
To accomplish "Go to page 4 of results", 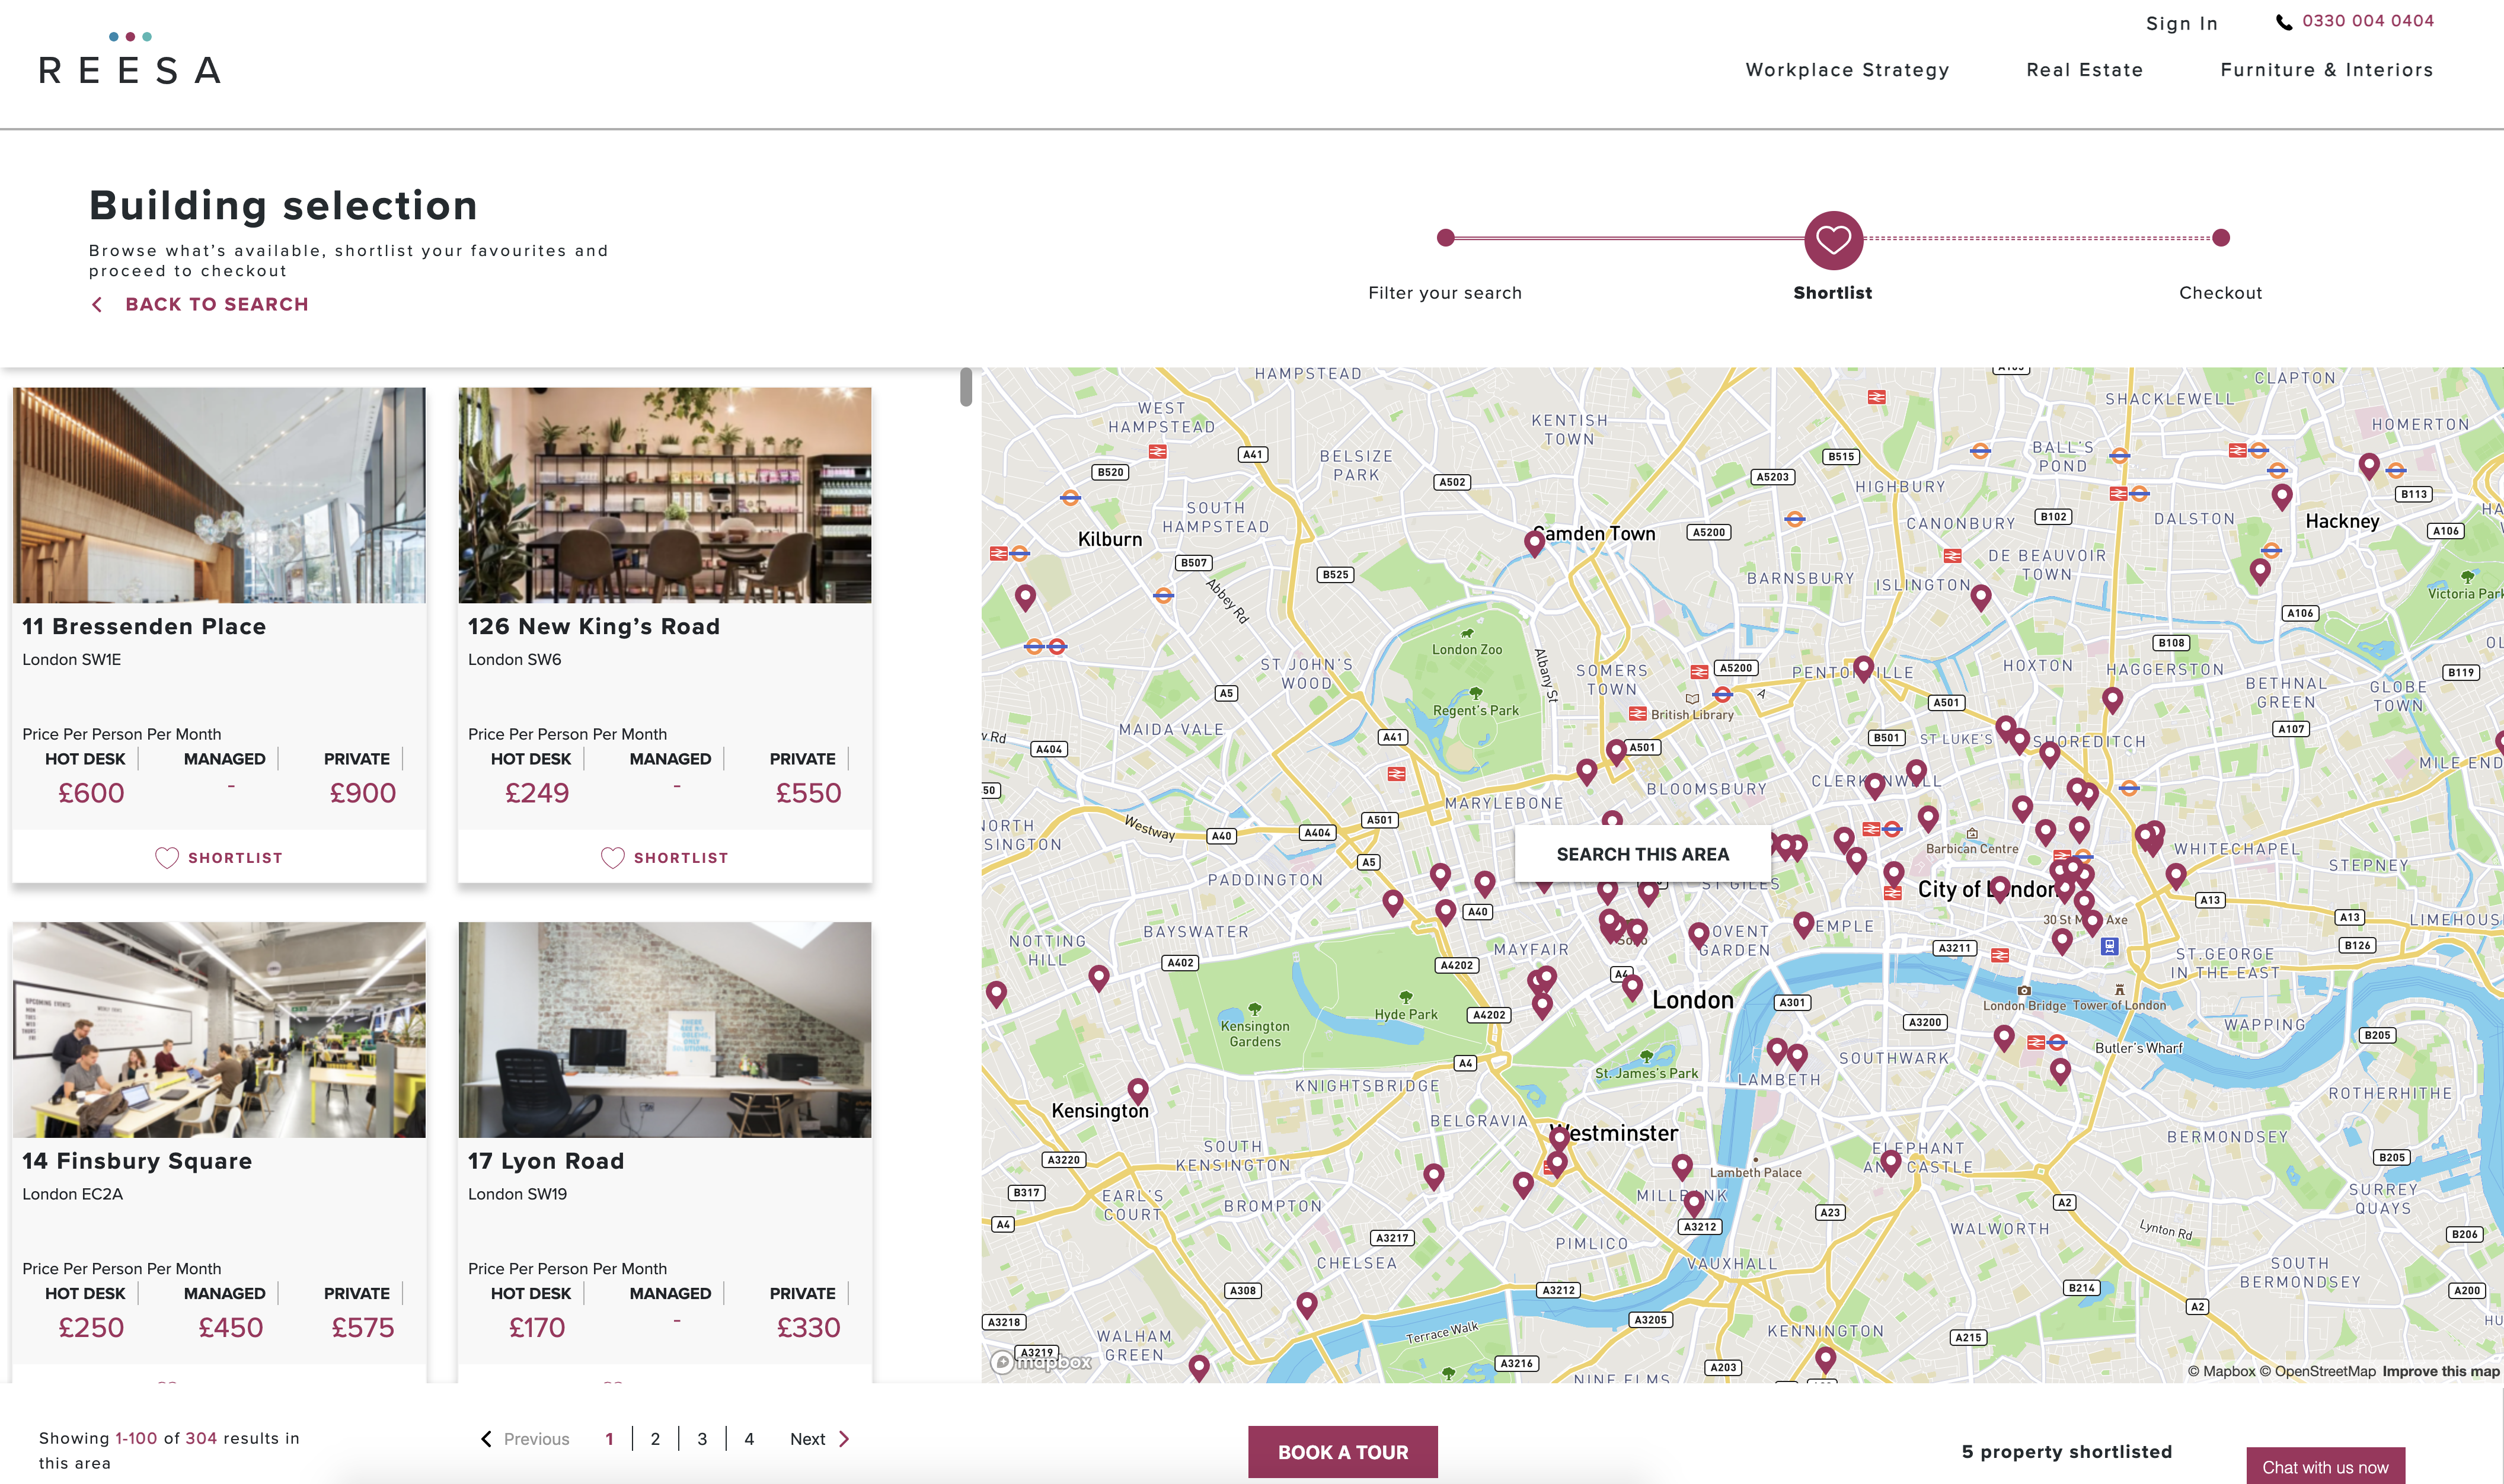I will (x=749, y=1439).
